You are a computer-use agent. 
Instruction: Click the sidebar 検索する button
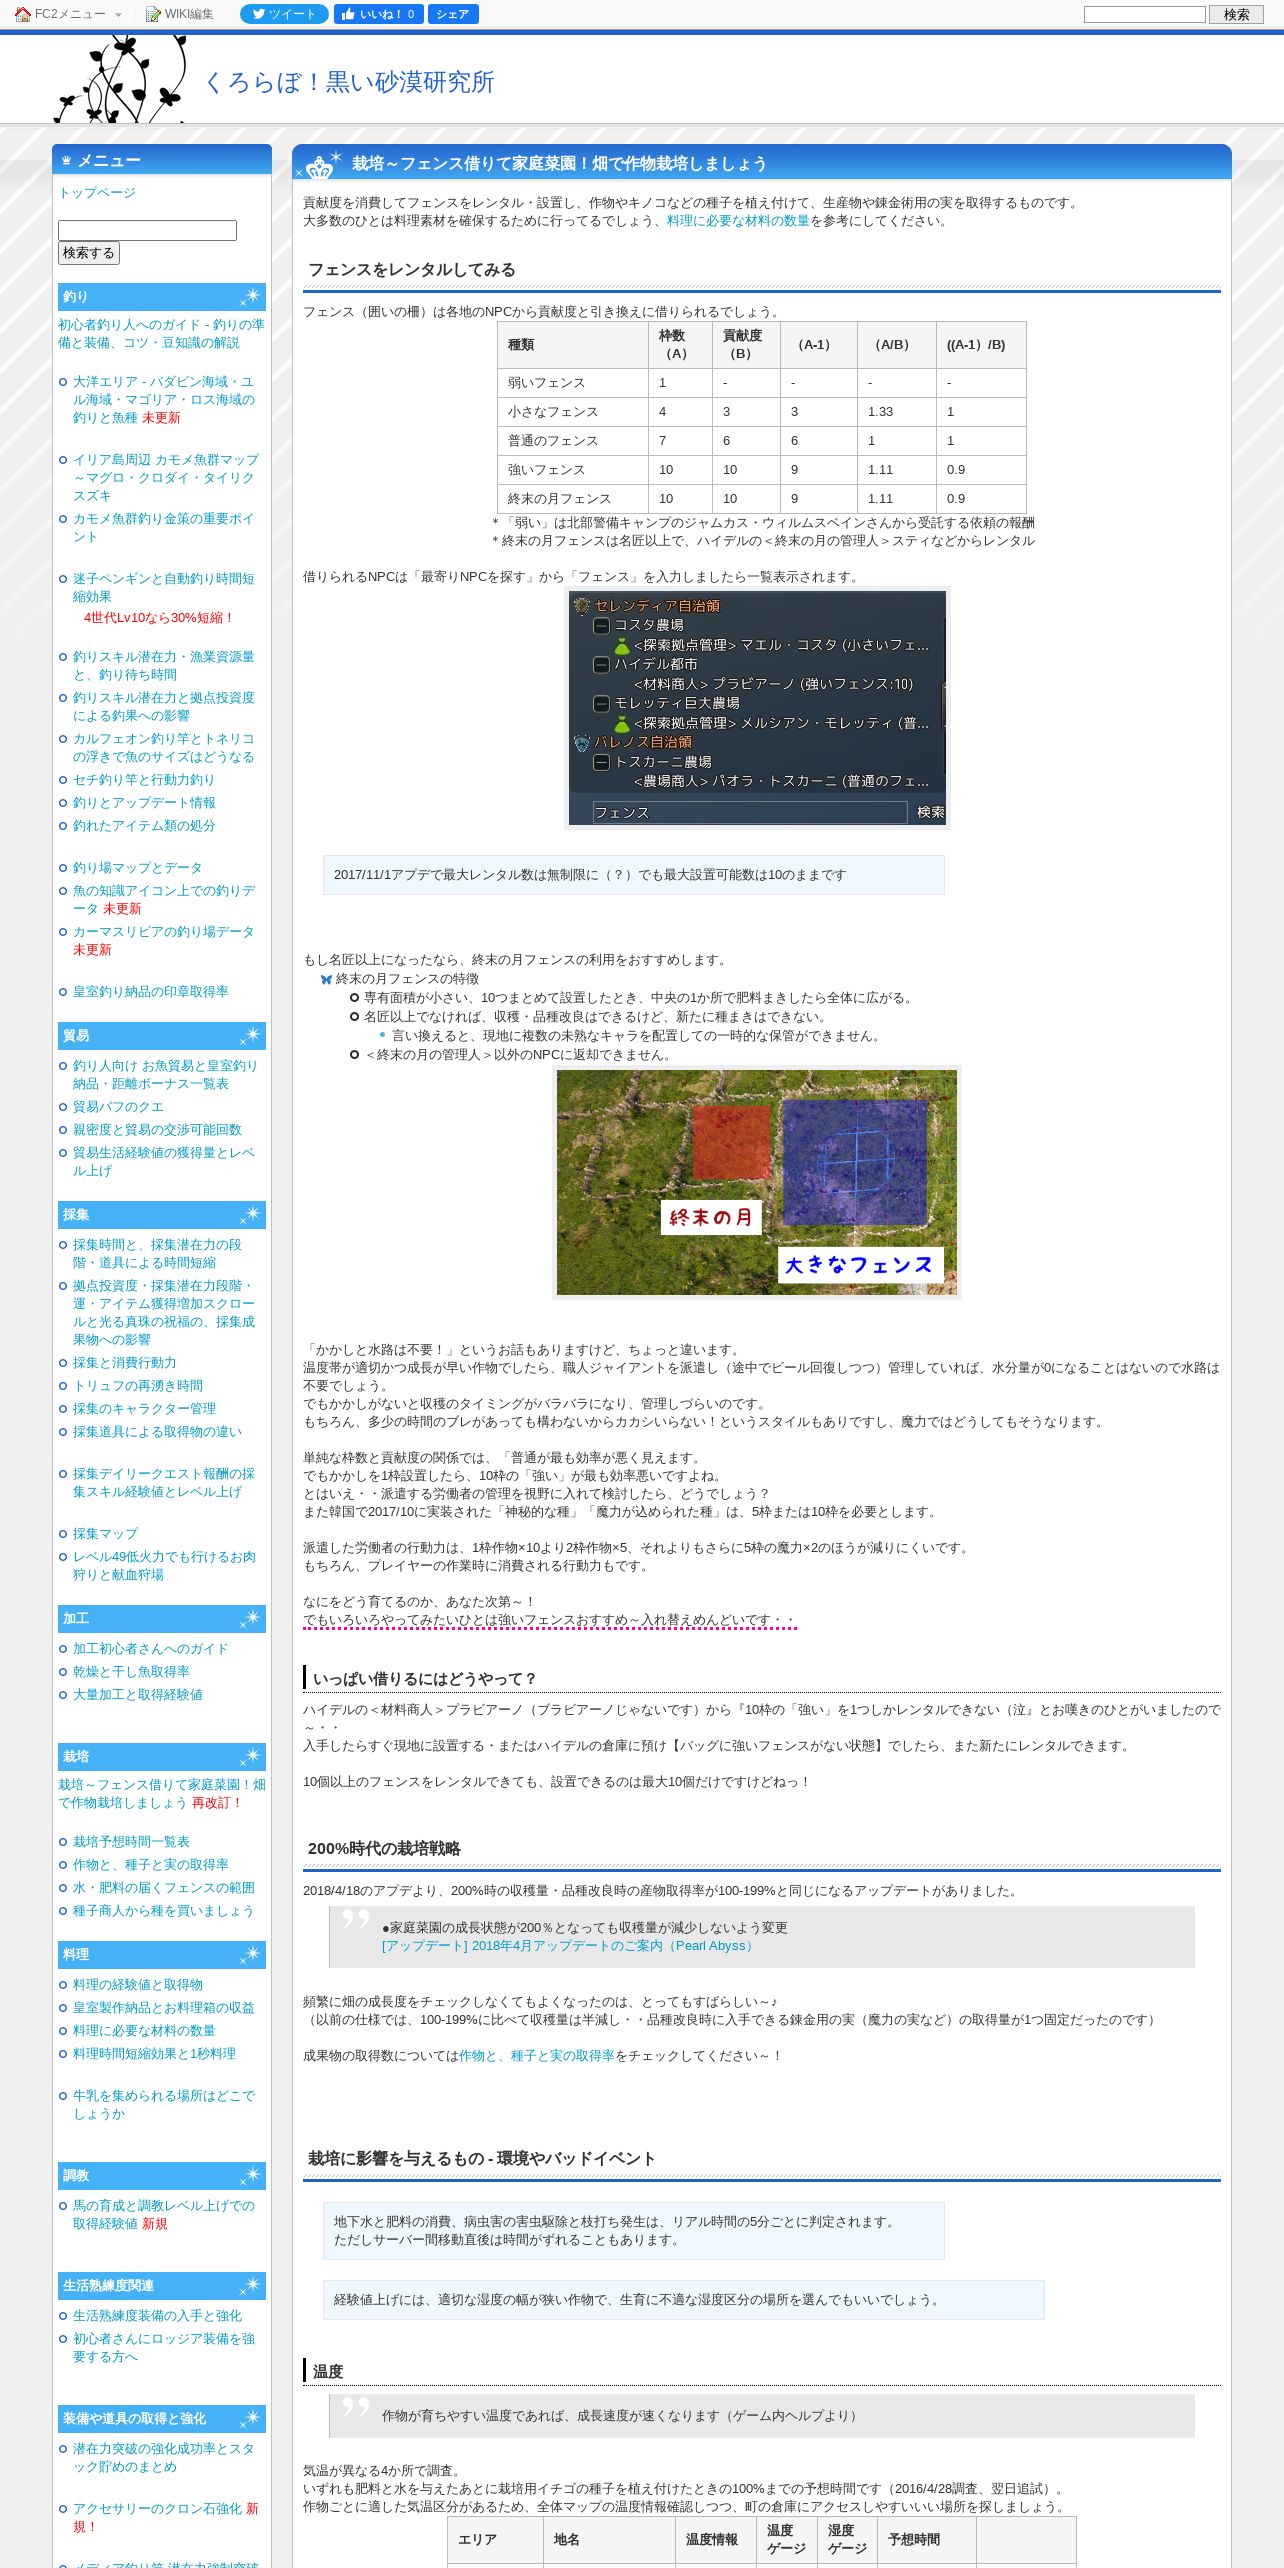pyautogui.click(x=89, y=253)
